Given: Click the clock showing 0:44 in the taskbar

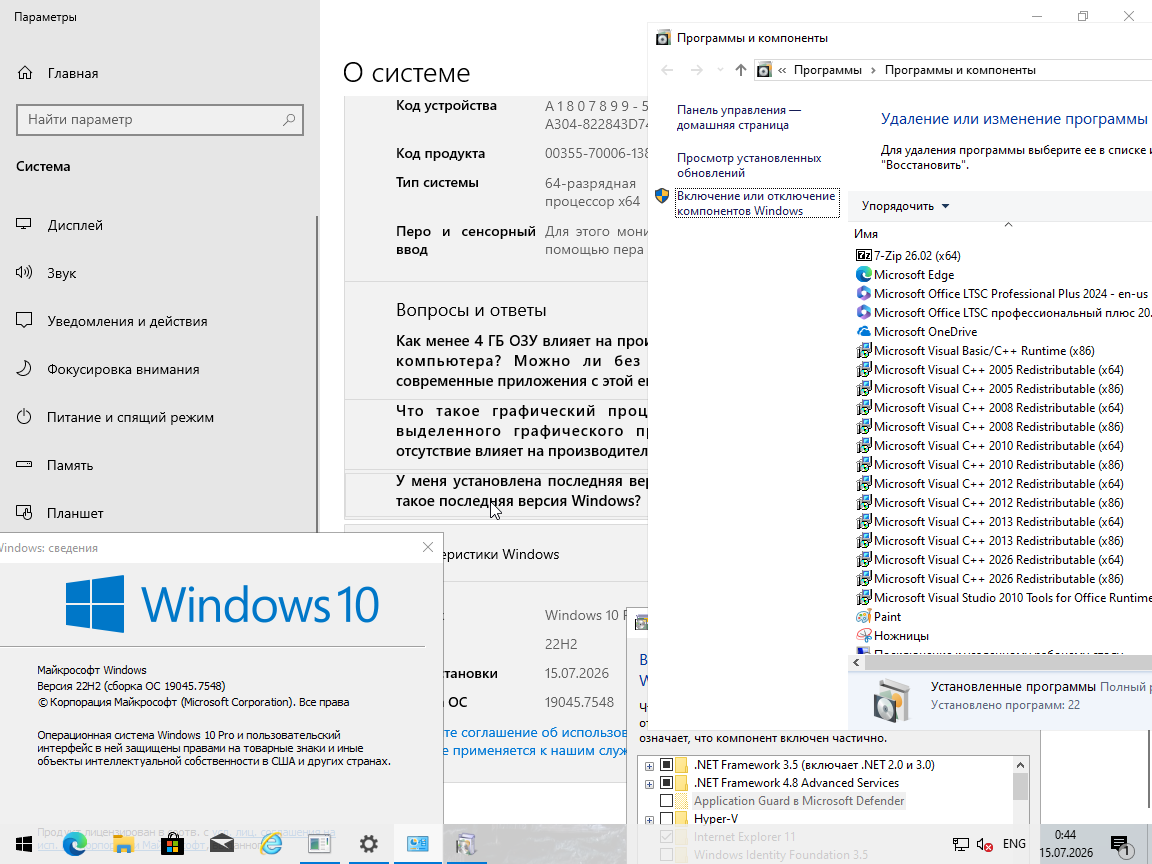Looking at the screenshot, I should (1065, 835).
